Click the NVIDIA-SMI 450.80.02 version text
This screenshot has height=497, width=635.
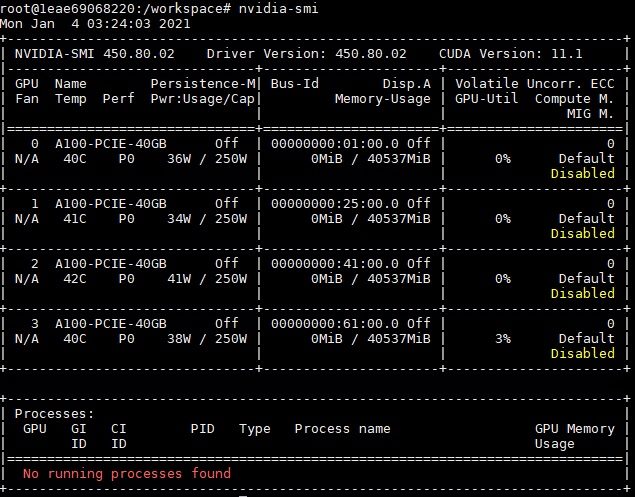(95, 53)
